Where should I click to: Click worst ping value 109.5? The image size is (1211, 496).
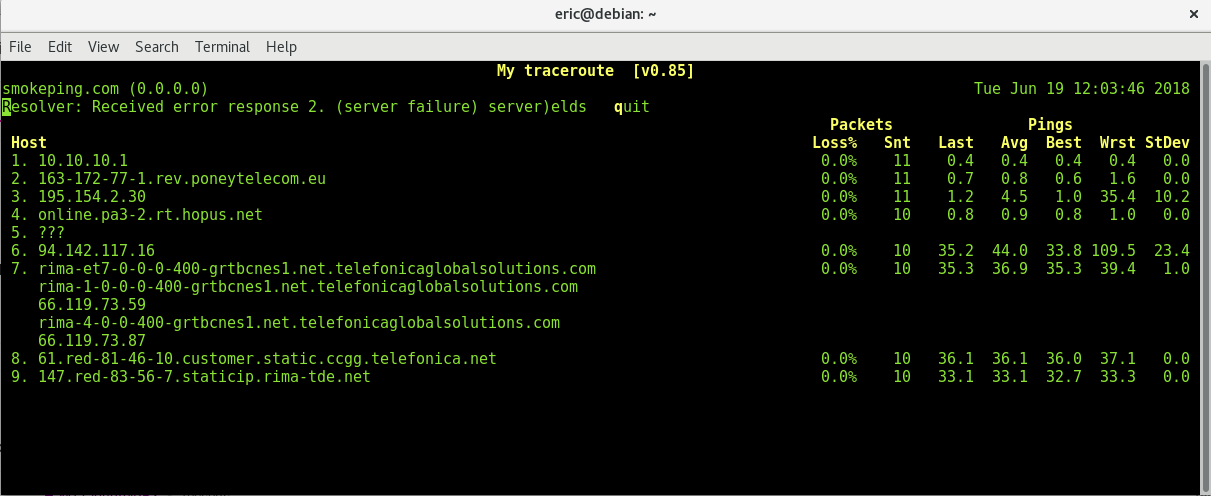(1113, 251)
